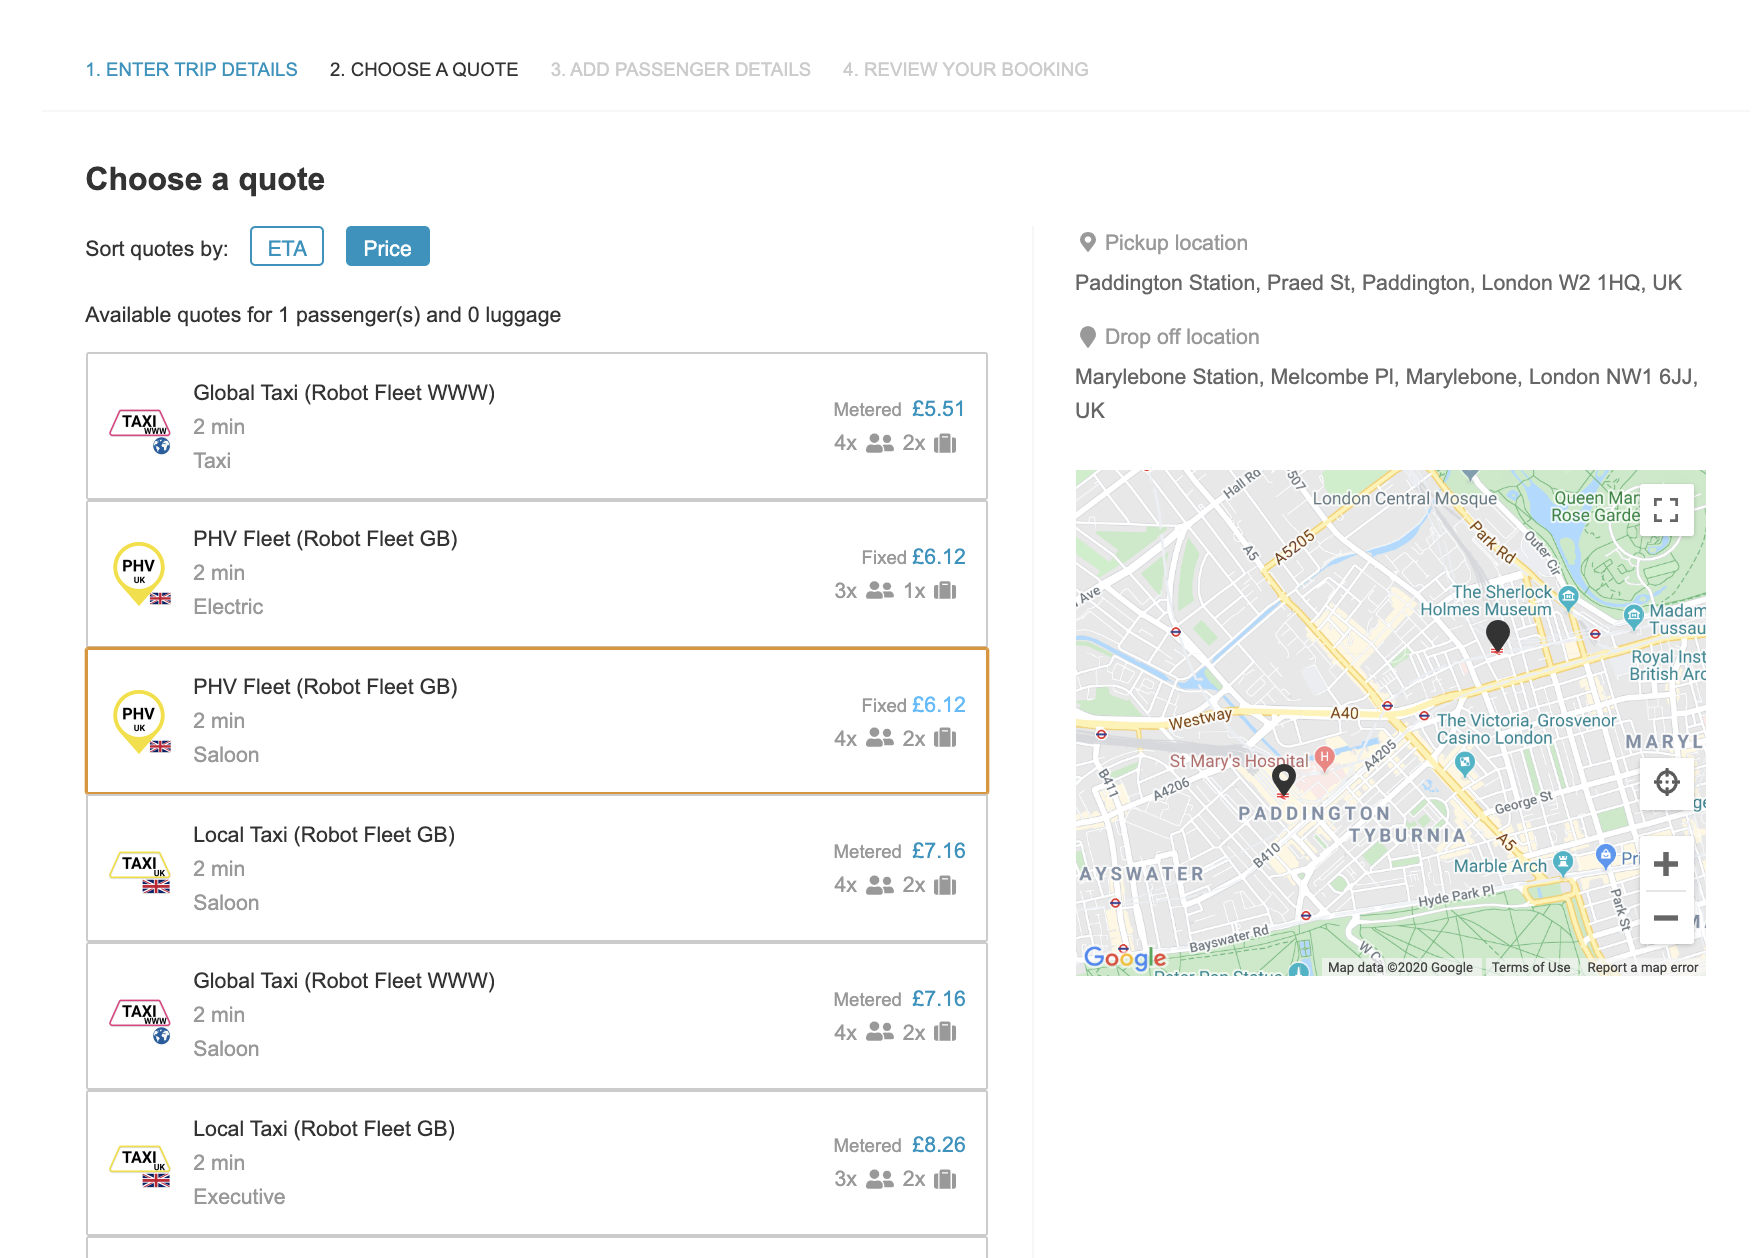Go back to Enter Trip Details step
This screenshot has width=1752, height=1258.
pos(191,69)
